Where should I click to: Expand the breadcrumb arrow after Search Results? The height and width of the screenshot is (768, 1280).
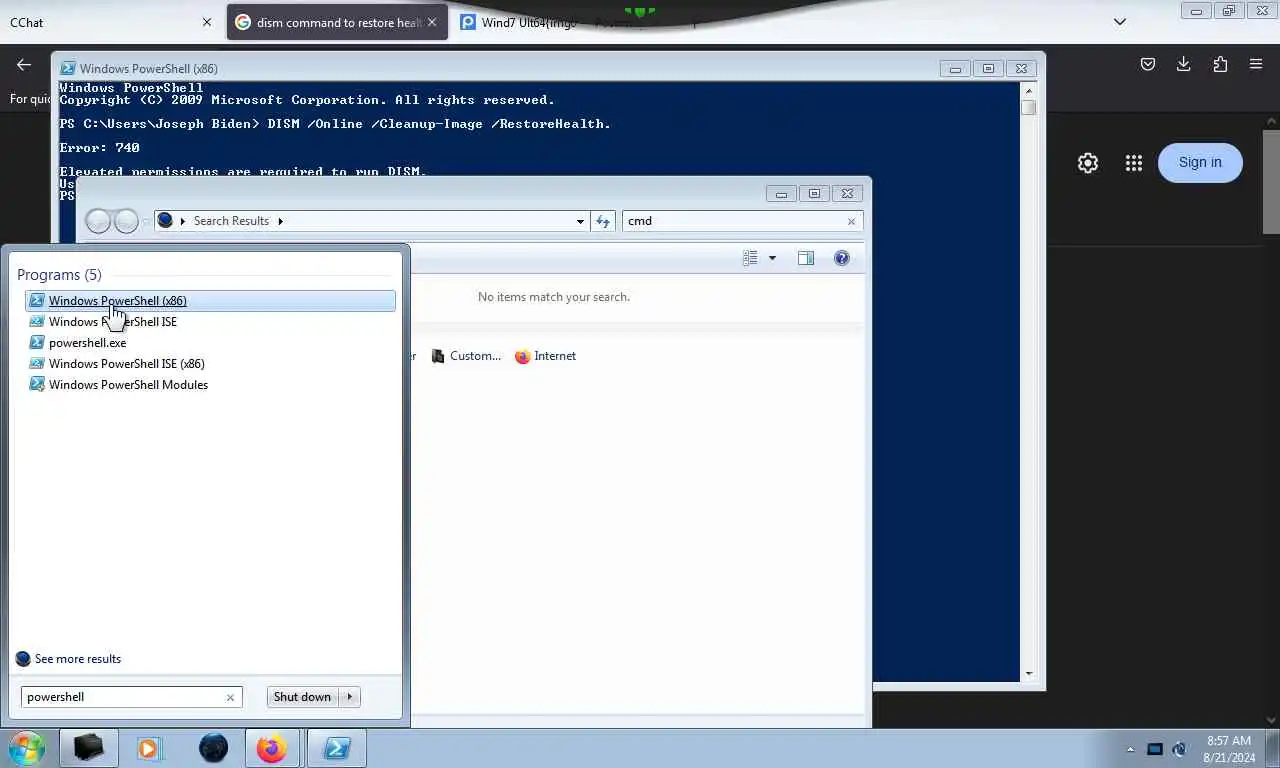[280, 221]
